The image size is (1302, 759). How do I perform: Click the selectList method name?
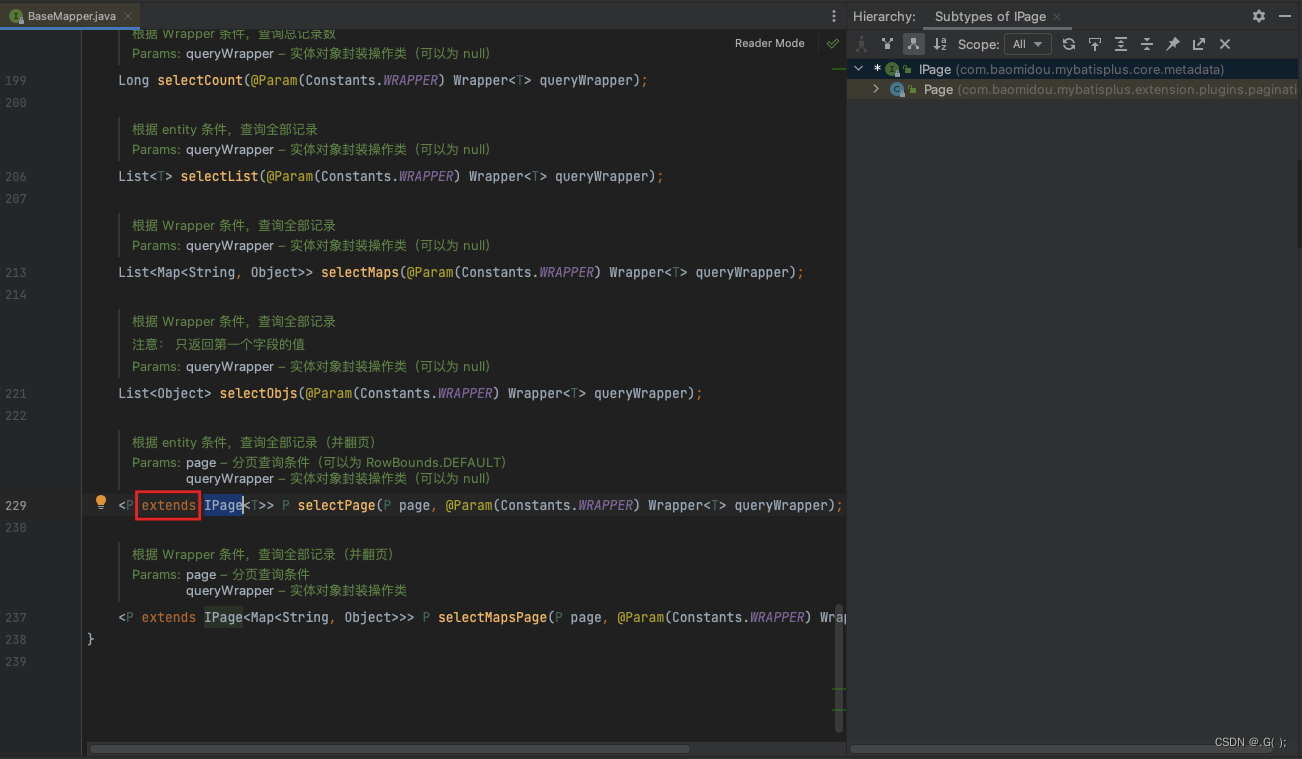pyautogui.click(x=219, y=176)
